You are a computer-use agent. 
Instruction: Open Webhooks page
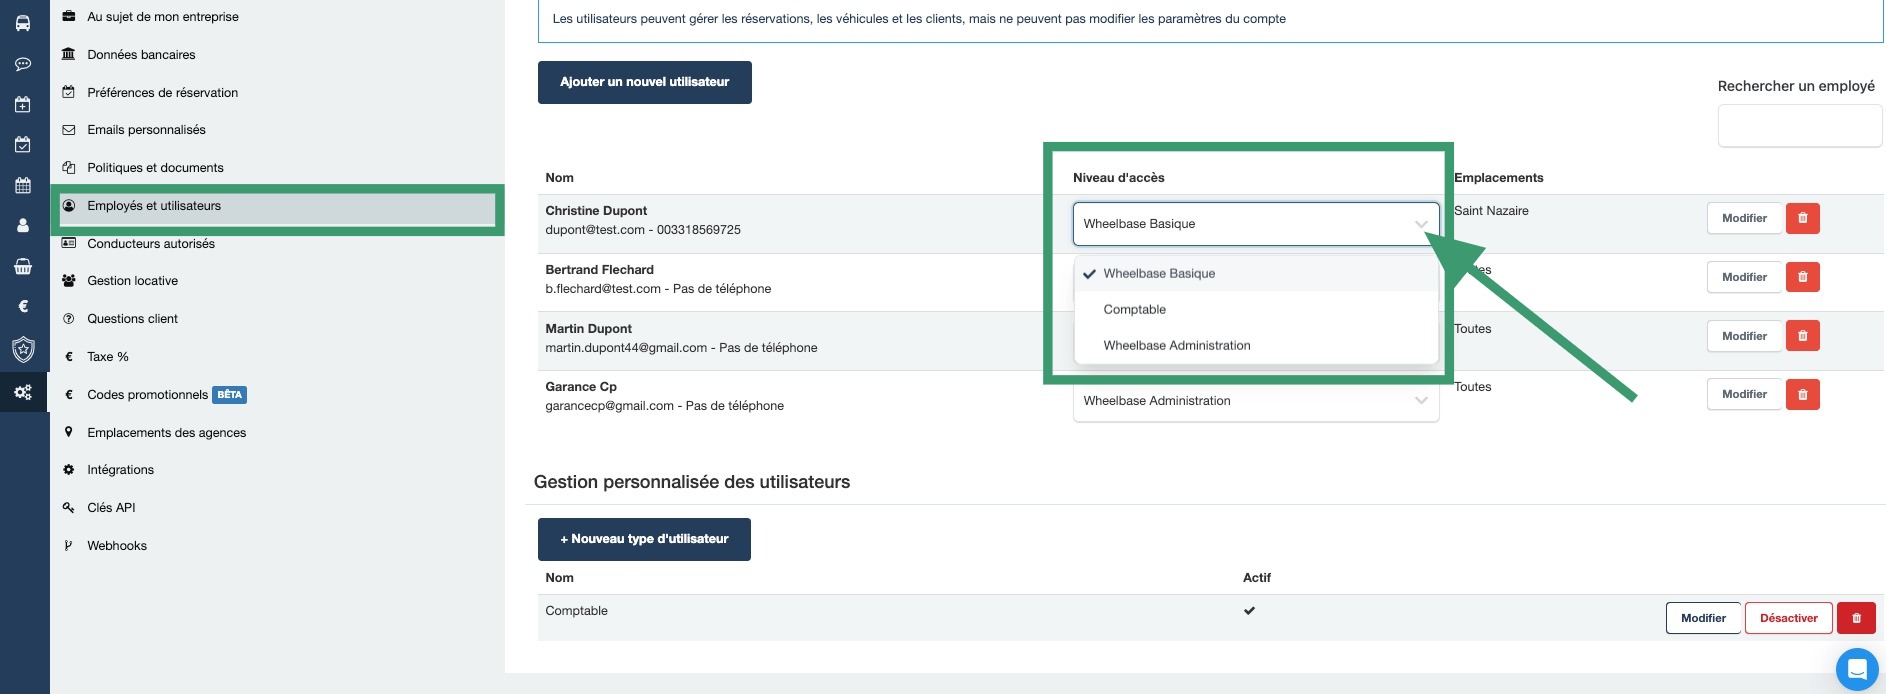pos(117,546)
